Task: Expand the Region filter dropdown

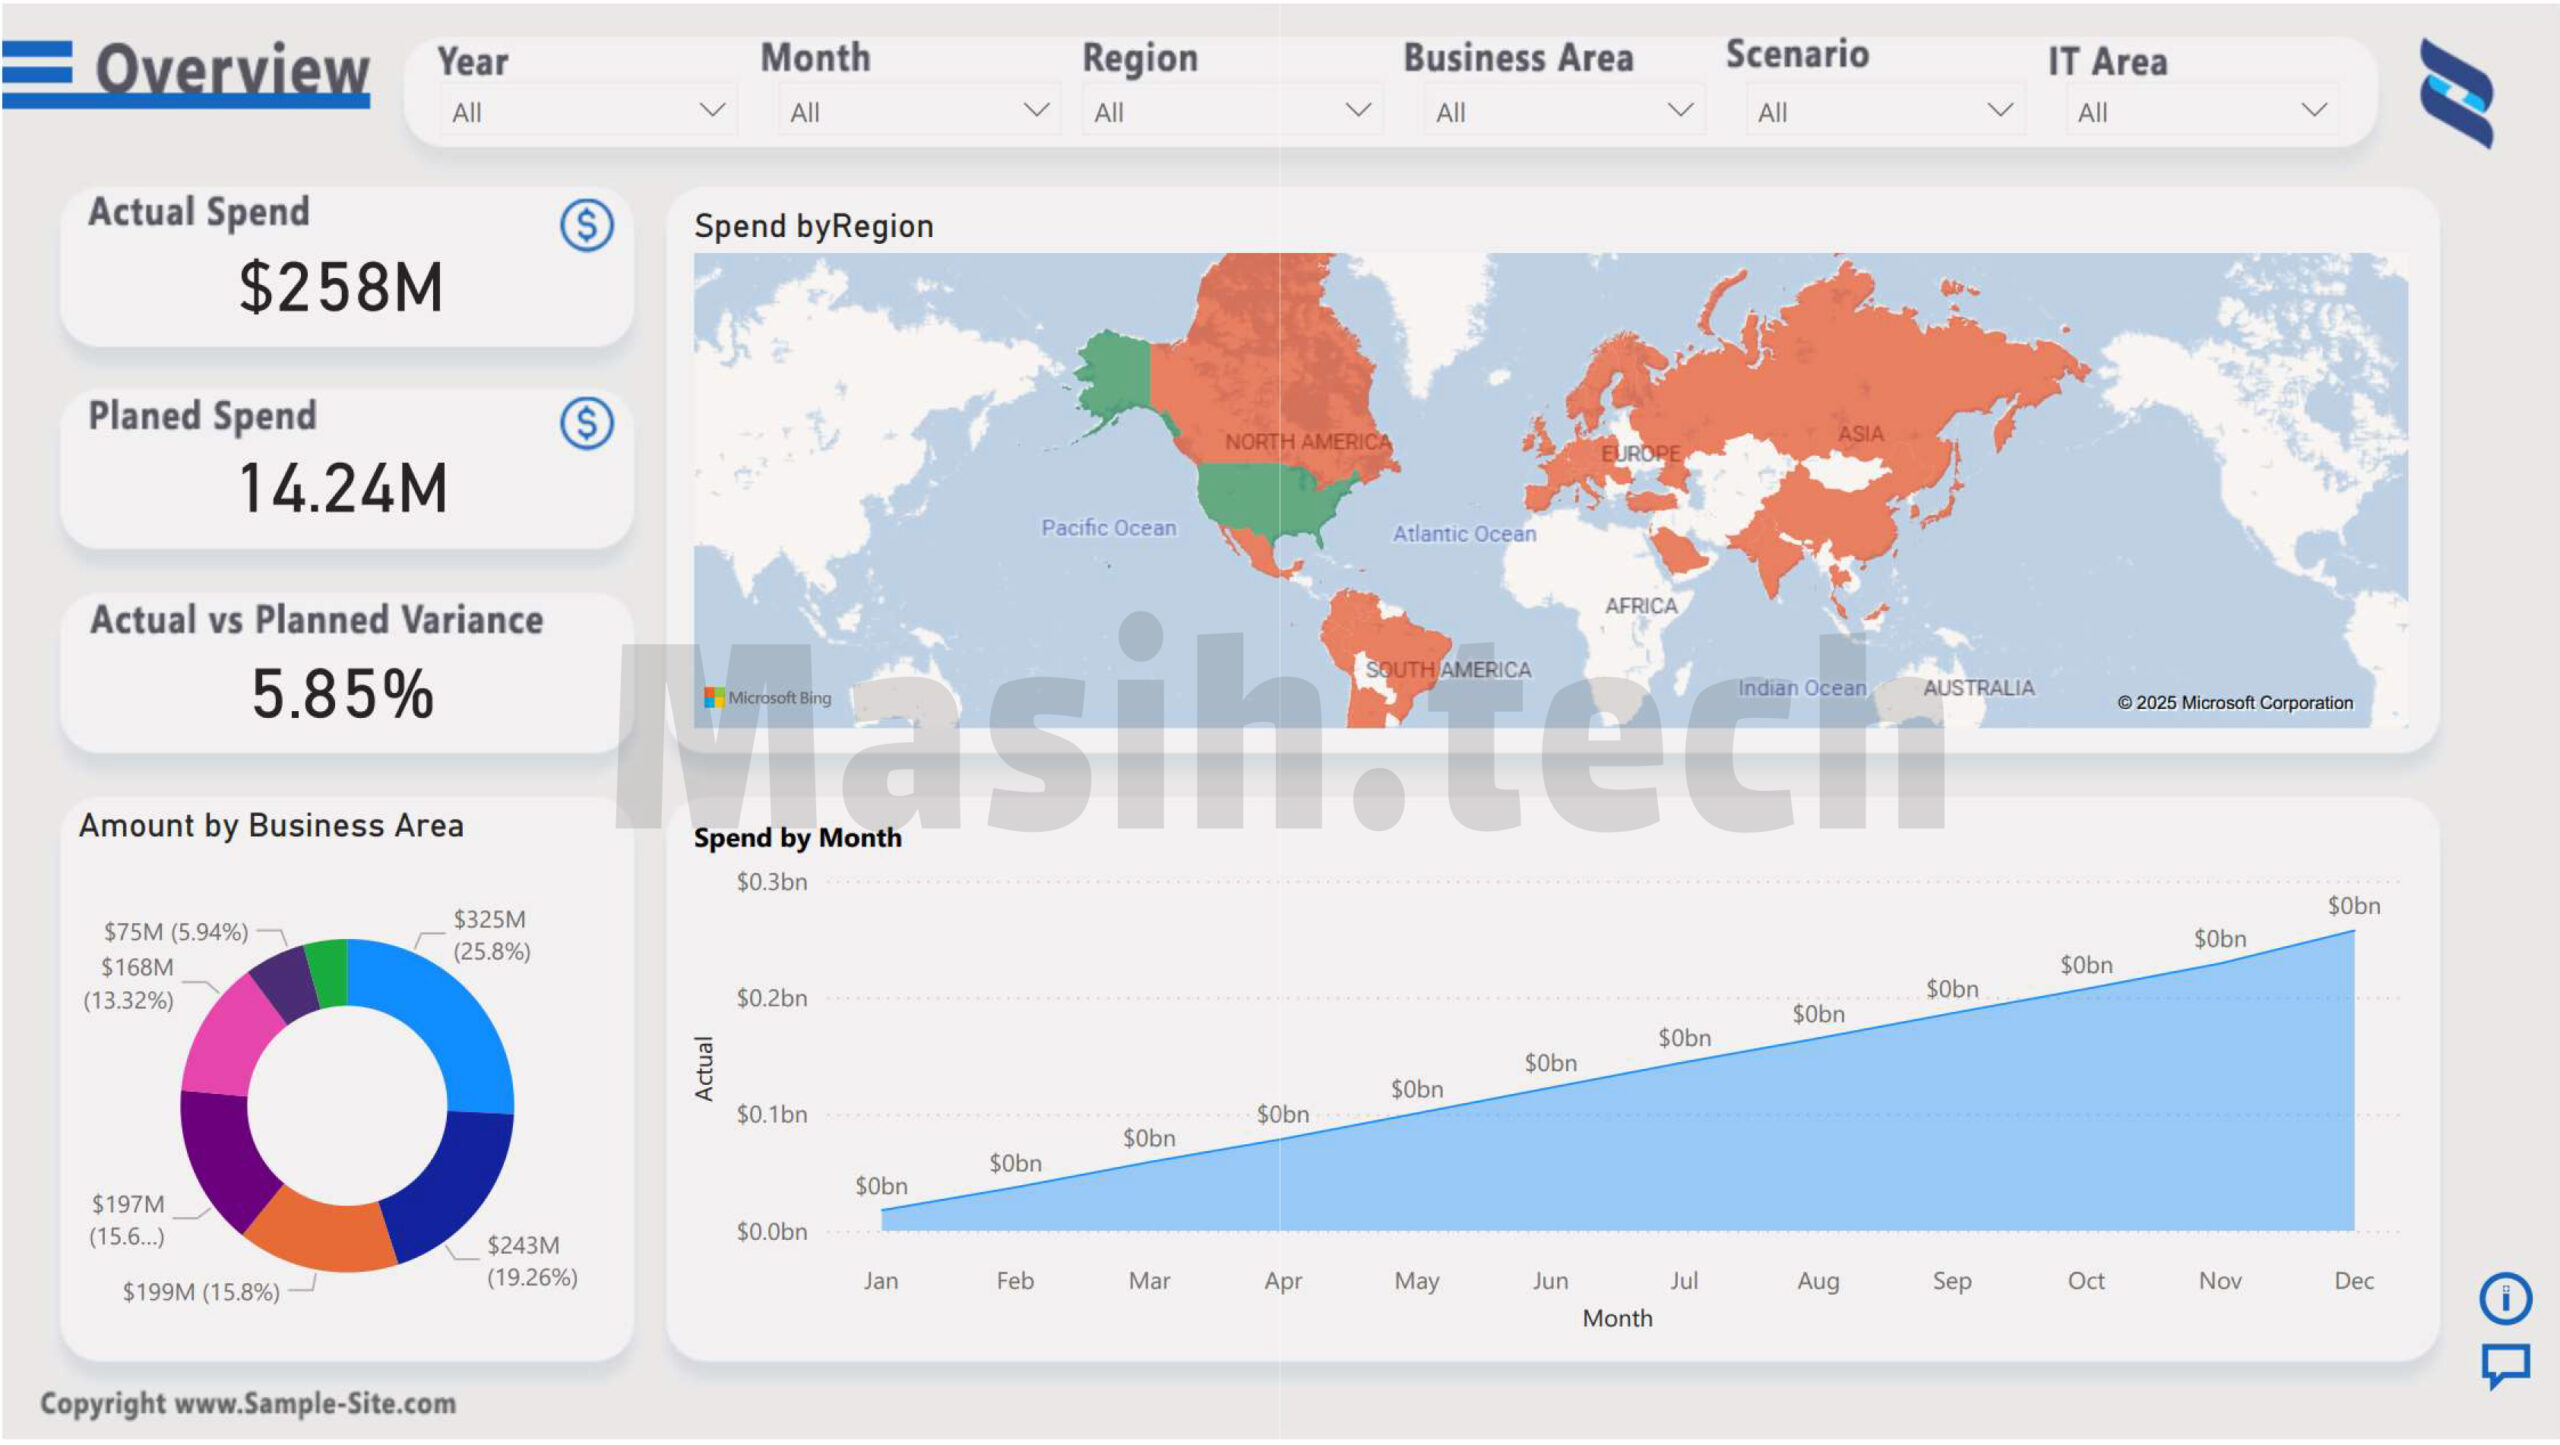Action: coord(1232,111)
